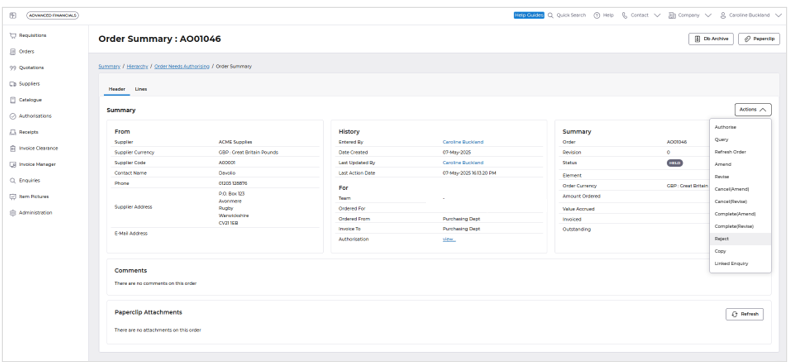This screenshot has height=362, width=791.
Task: Choose Cancel(Revise) menu entry
Action: (740, 202)
